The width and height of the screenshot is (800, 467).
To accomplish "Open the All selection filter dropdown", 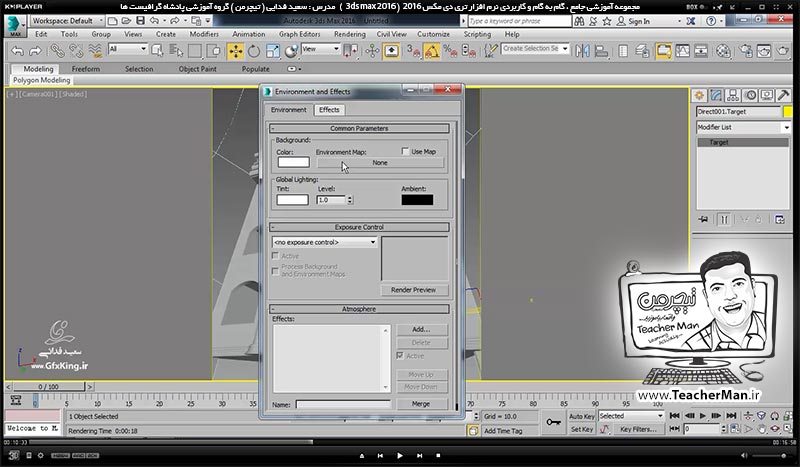I will pyautogui.click(x=128, y=49).
